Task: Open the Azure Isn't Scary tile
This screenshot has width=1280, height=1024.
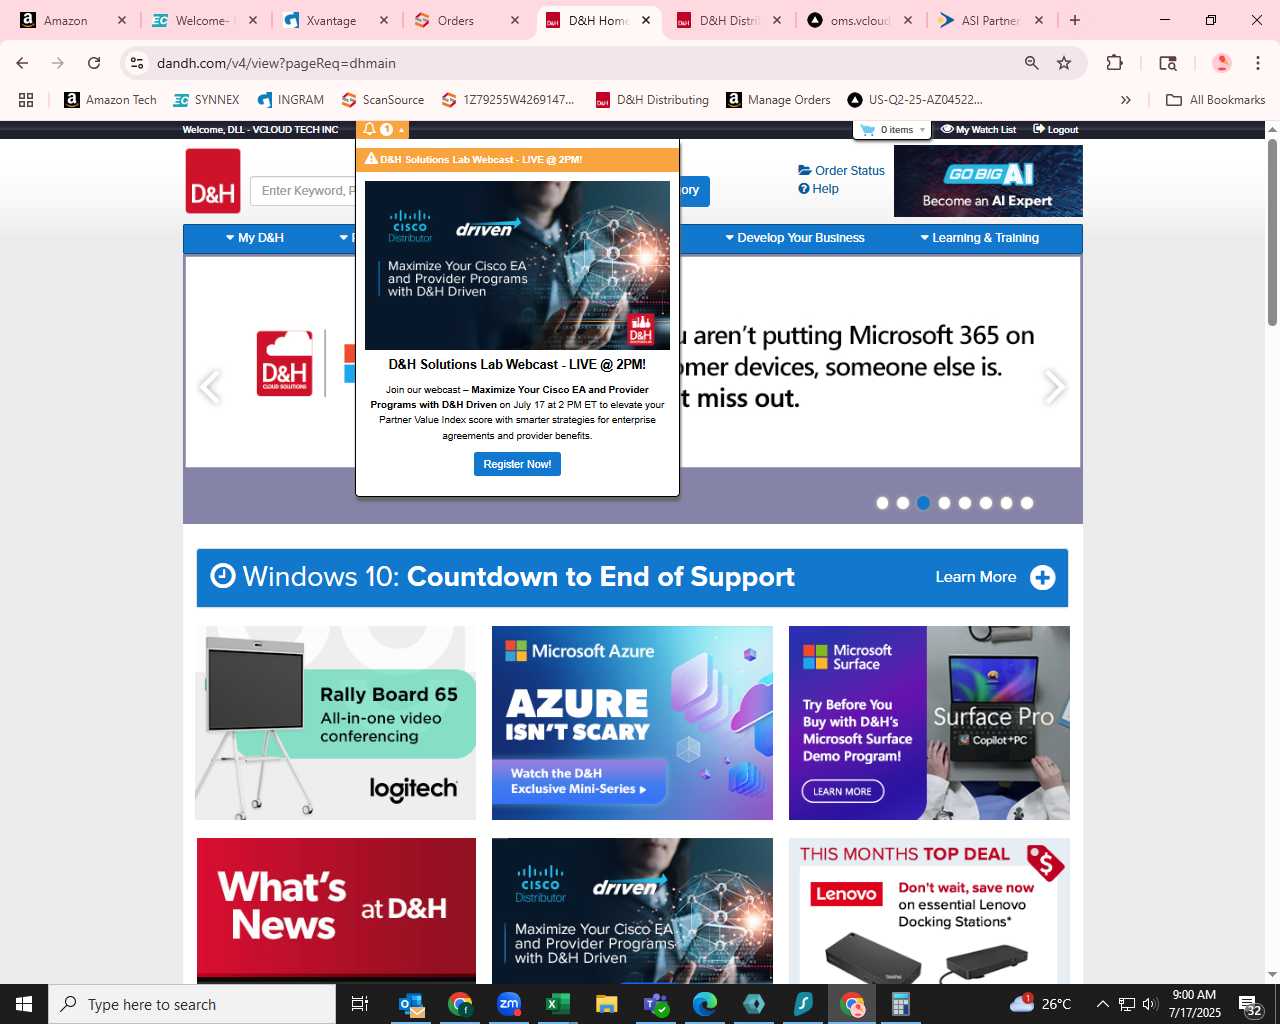Action: pyautogui.click(x=632, y=723)
